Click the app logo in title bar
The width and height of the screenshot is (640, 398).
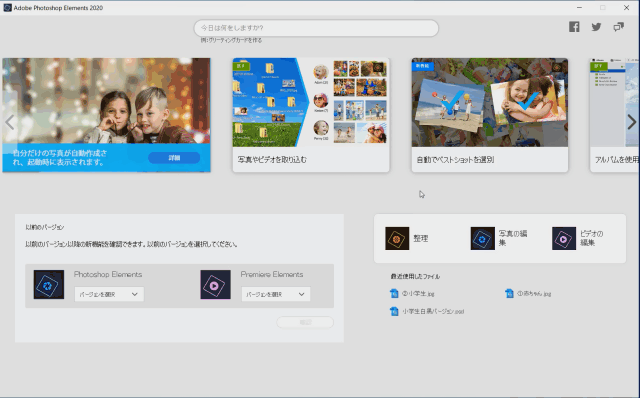pos(7,8)
